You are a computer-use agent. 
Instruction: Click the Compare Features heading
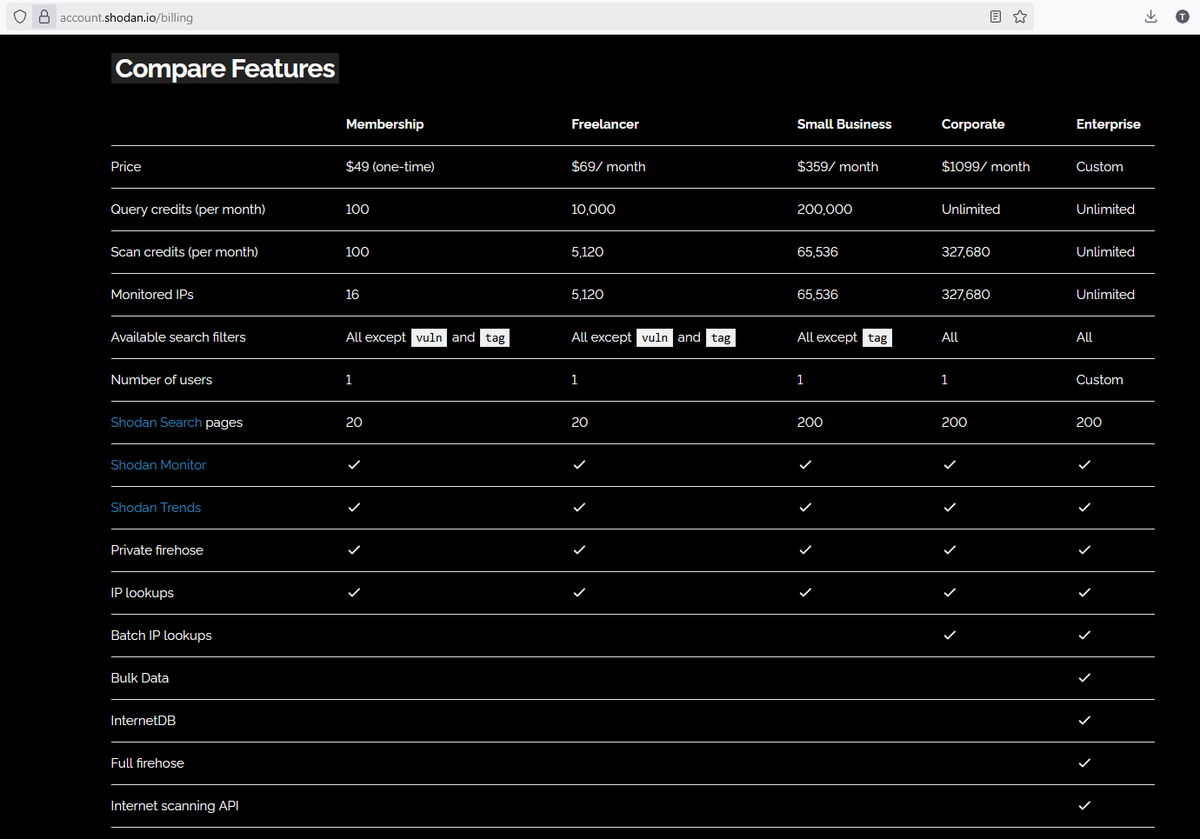[225, 68]
